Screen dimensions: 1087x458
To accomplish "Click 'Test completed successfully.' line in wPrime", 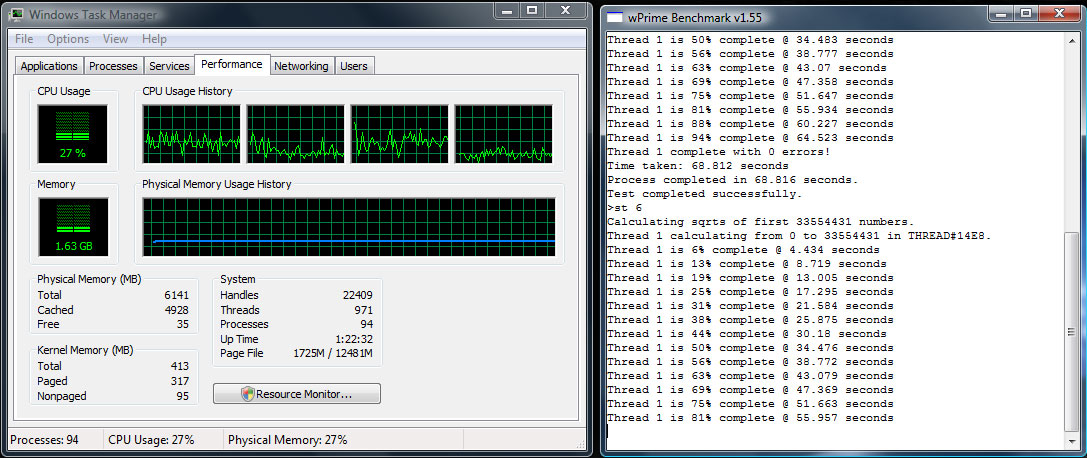I will click(x=704, y=194).
